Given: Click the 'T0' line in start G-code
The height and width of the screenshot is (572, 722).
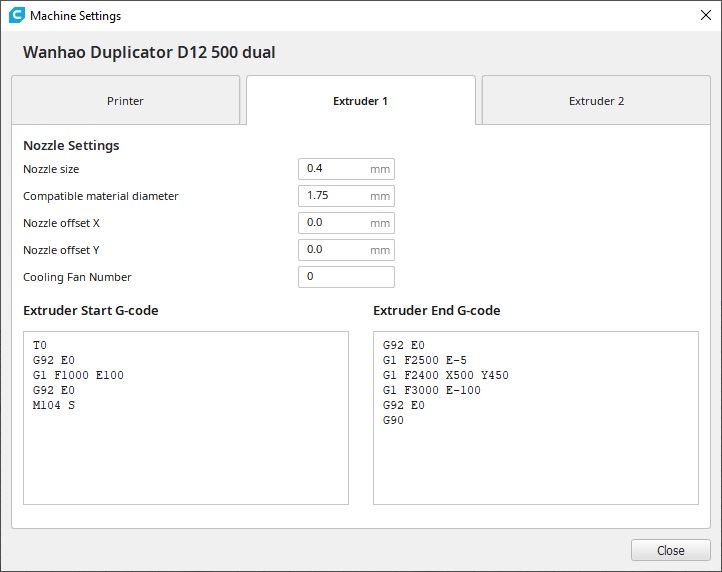Looking at the screenshot, I should 40,345.
